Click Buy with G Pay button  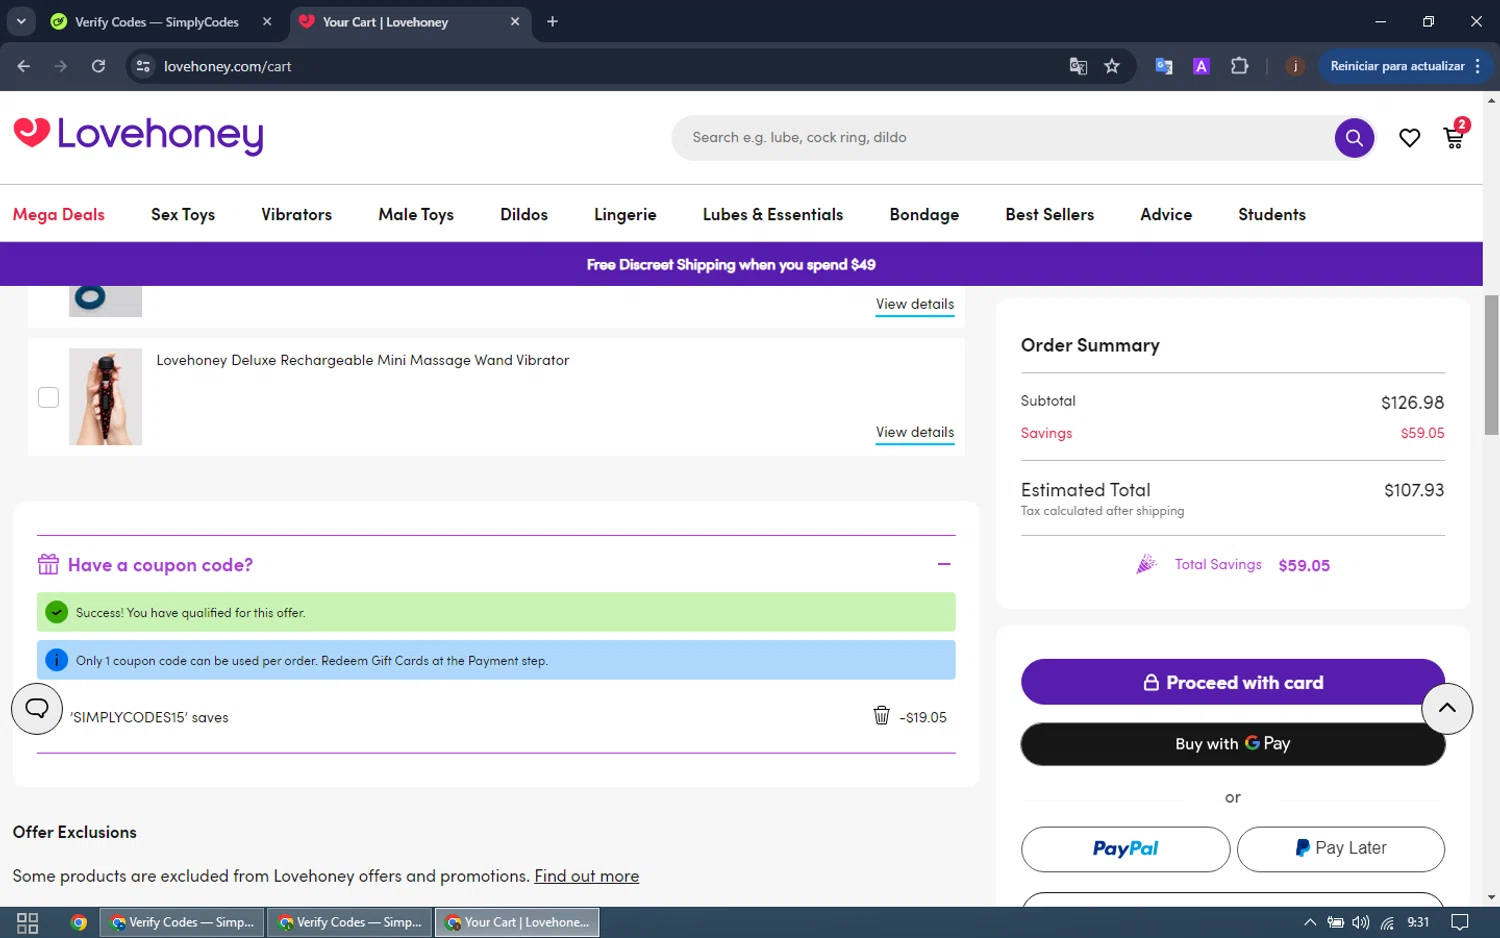tap(1233, 744)
